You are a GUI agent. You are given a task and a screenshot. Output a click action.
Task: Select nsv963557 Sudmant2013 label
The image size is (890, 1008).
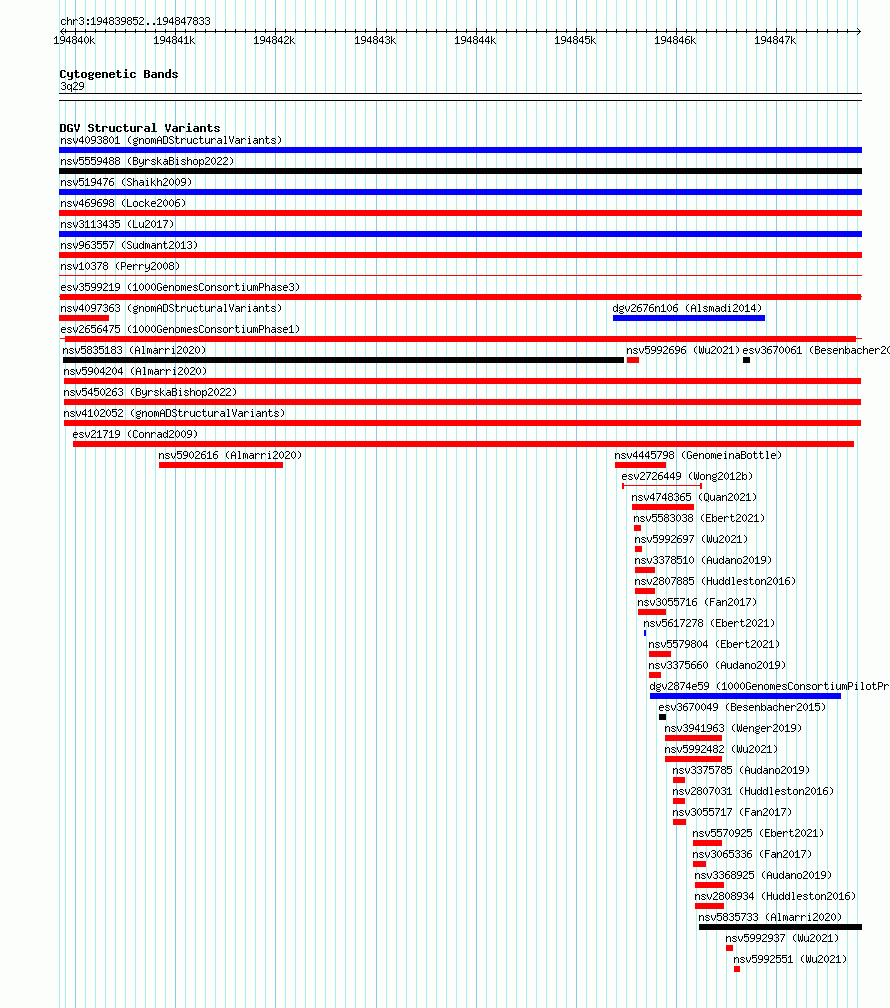point(129,246)
